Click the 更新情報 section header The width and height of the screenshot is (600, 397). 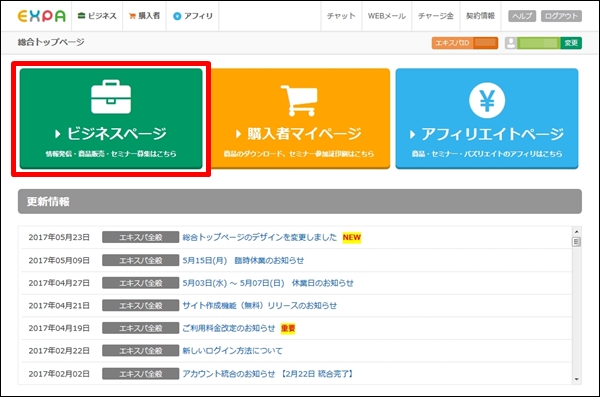pos(300,201)
